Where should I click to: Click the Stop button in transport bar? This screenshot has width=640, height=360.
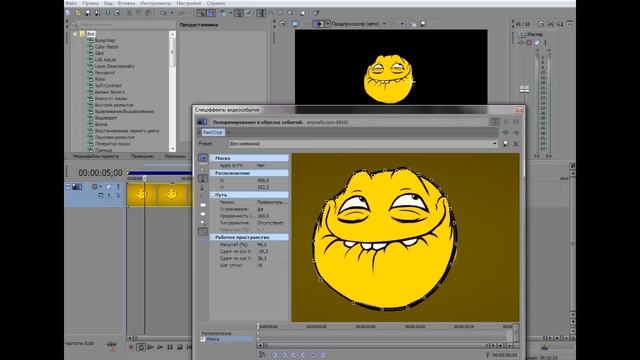tap(180, 347)
